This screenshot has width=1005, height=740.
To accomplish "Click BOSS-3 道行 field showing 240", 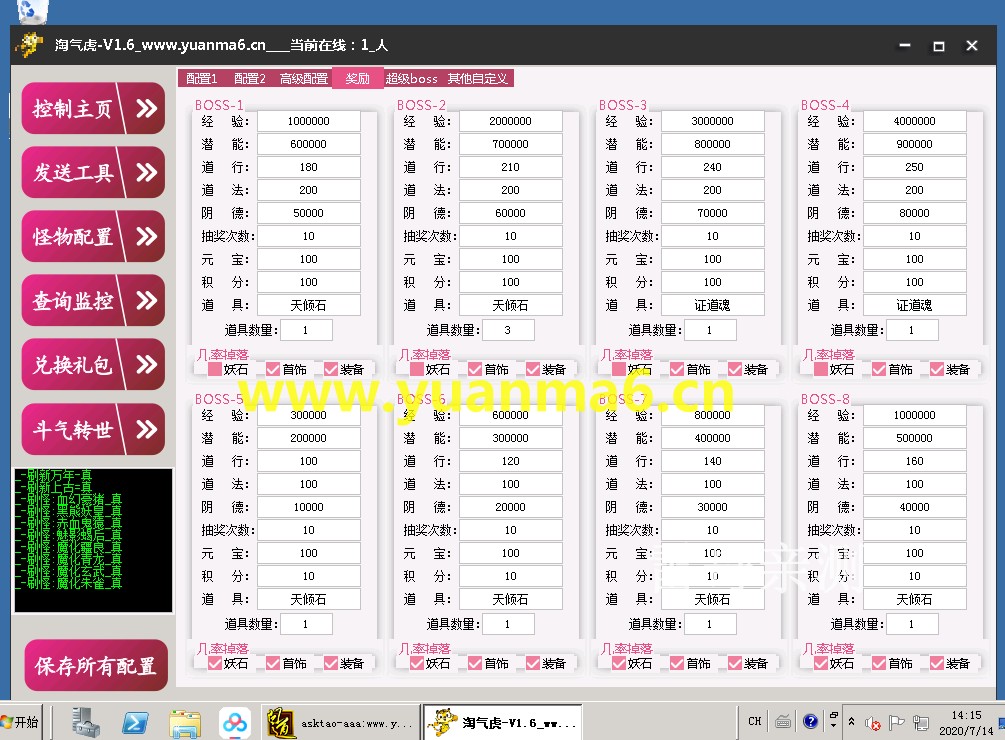I will 712,167.
